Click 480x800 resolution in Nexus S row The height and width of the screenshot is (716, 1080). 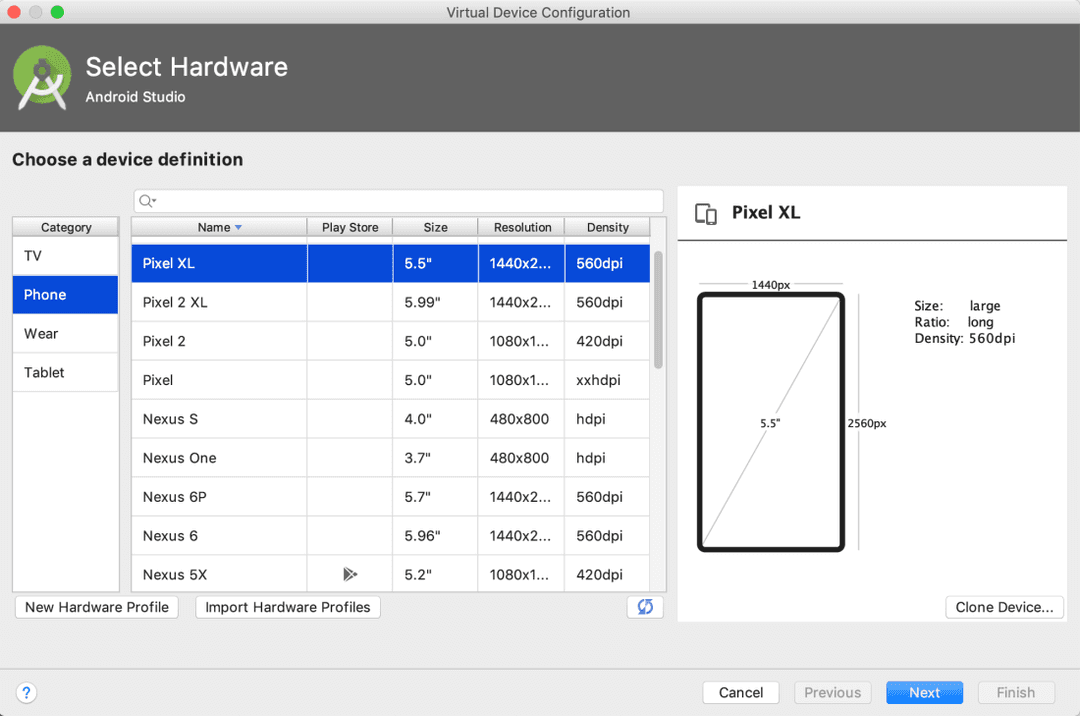coord(519,419)
